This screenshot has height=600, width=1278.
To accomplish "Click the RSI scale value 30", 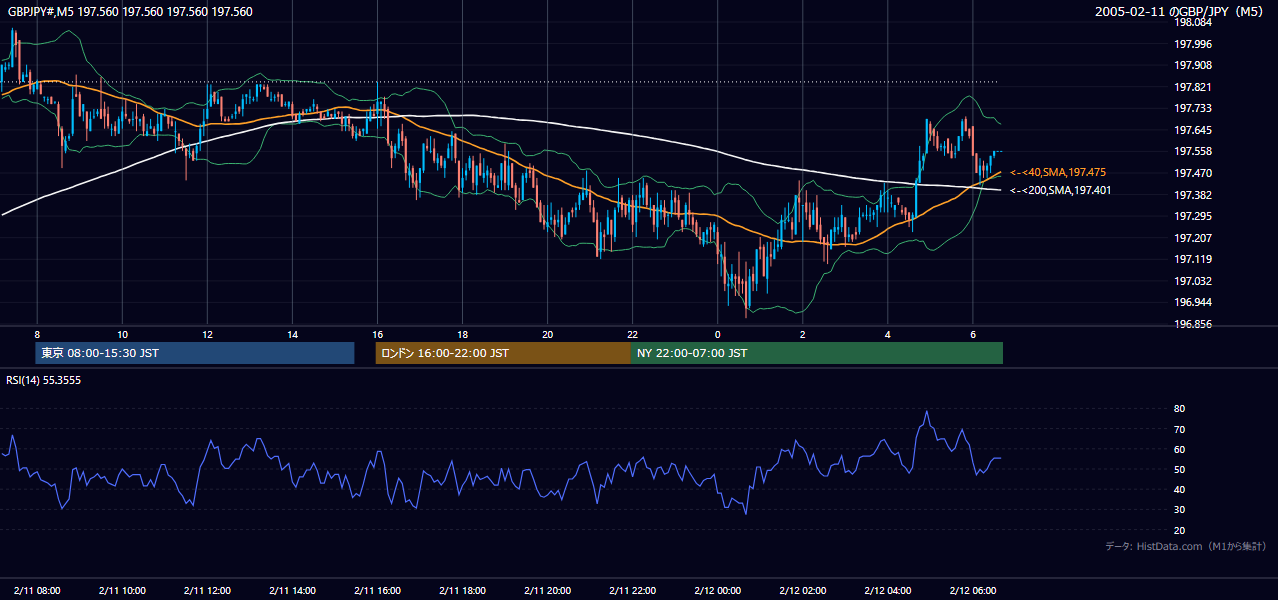I will pos(1179,510).
